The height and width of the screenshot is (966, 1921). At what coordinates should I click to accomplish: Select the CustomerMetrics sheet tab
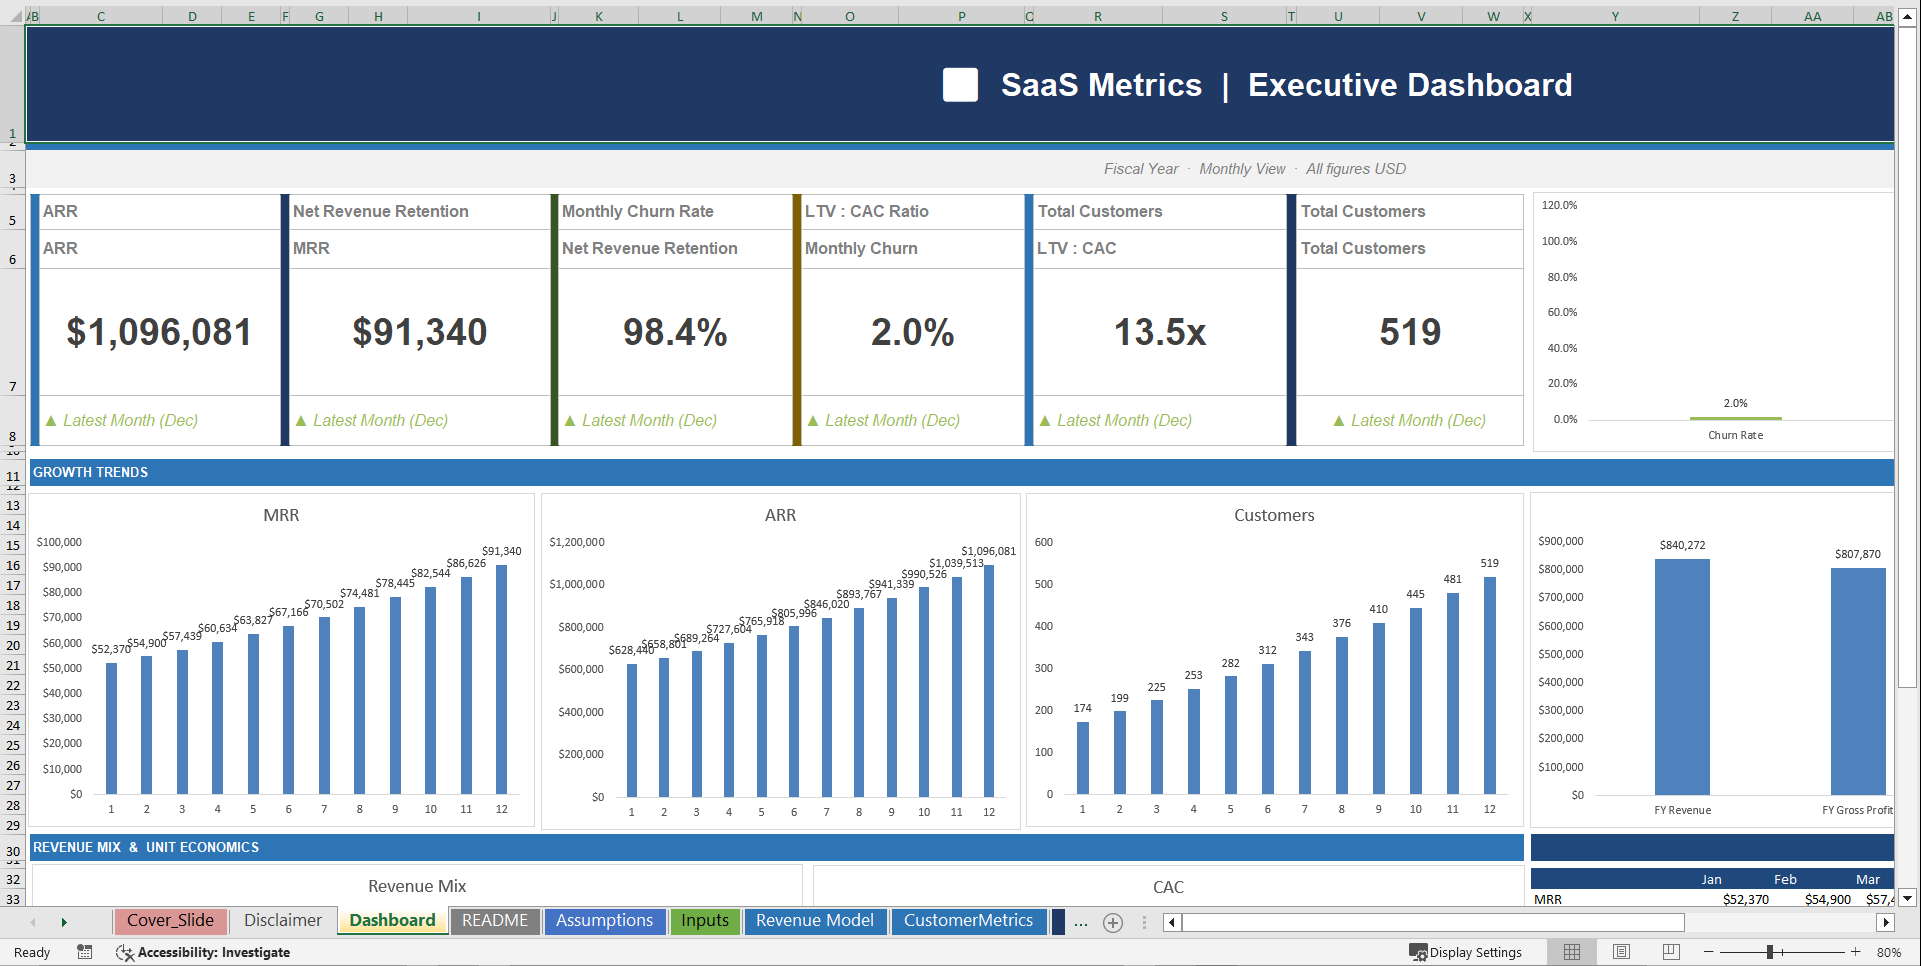[x=968, y=921]
